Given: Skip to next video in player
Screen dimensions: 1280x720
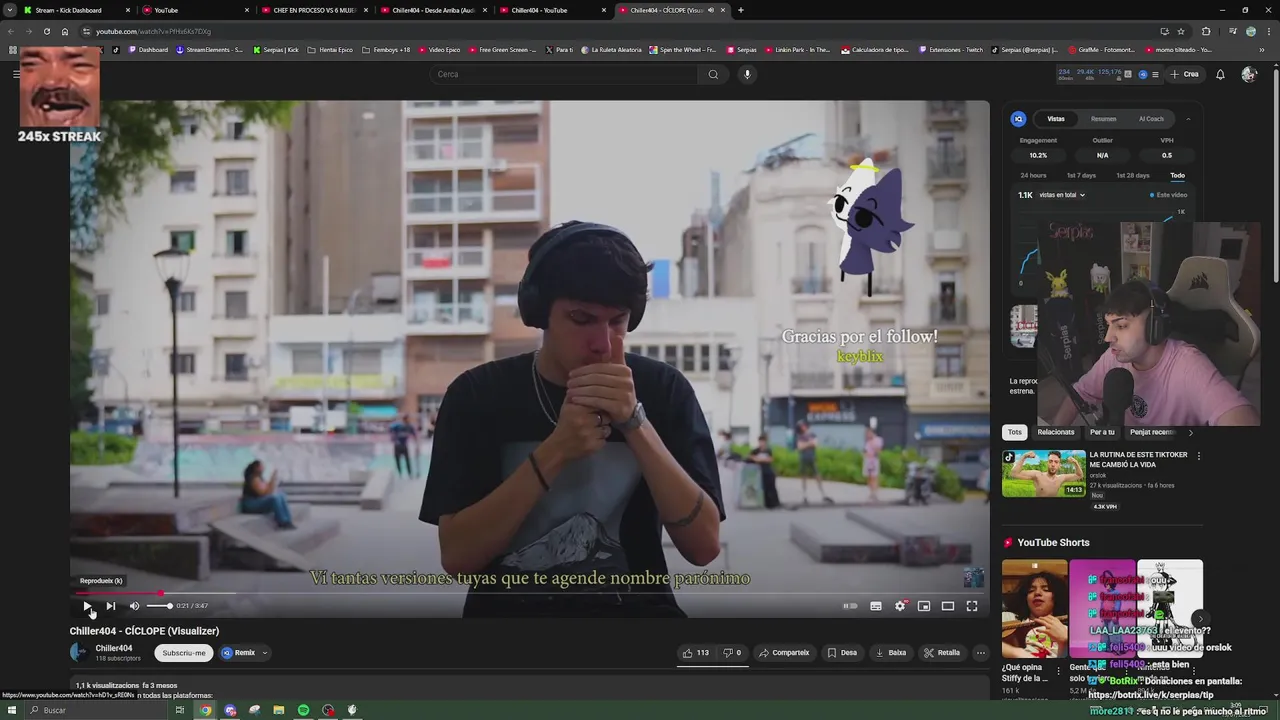Looking at the screenshot, I should [111, 606].
